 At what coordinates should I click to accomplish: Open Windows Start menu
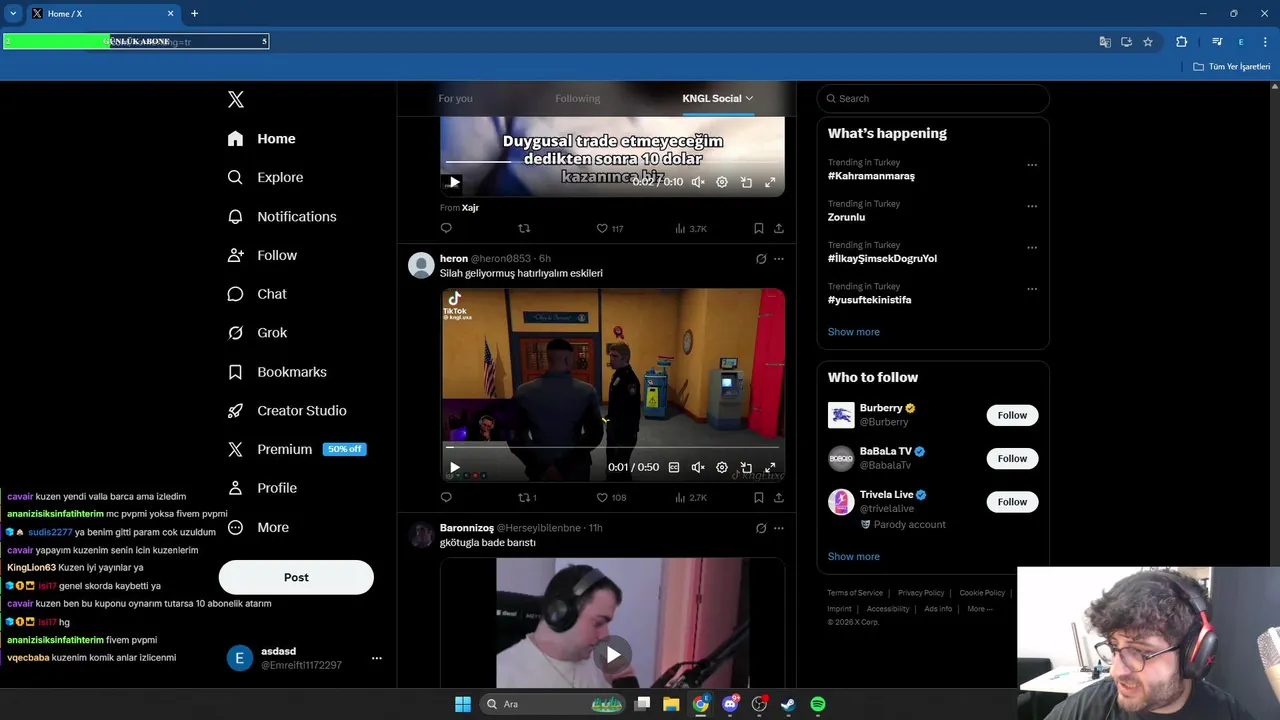coord(463,704)
